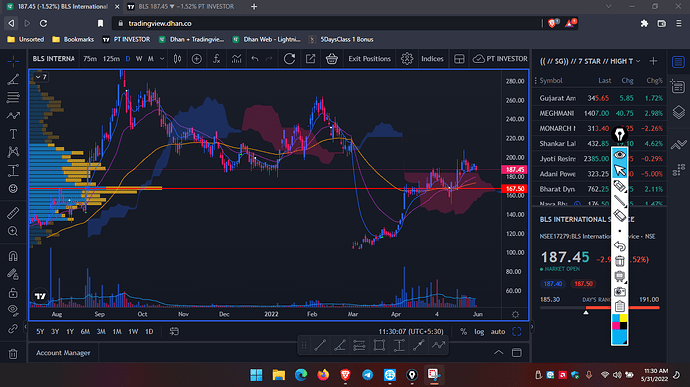Toggle stay in drawing mode pencil-lock
Viewport: 690px width, 387px height.
(x=13, y=274)
